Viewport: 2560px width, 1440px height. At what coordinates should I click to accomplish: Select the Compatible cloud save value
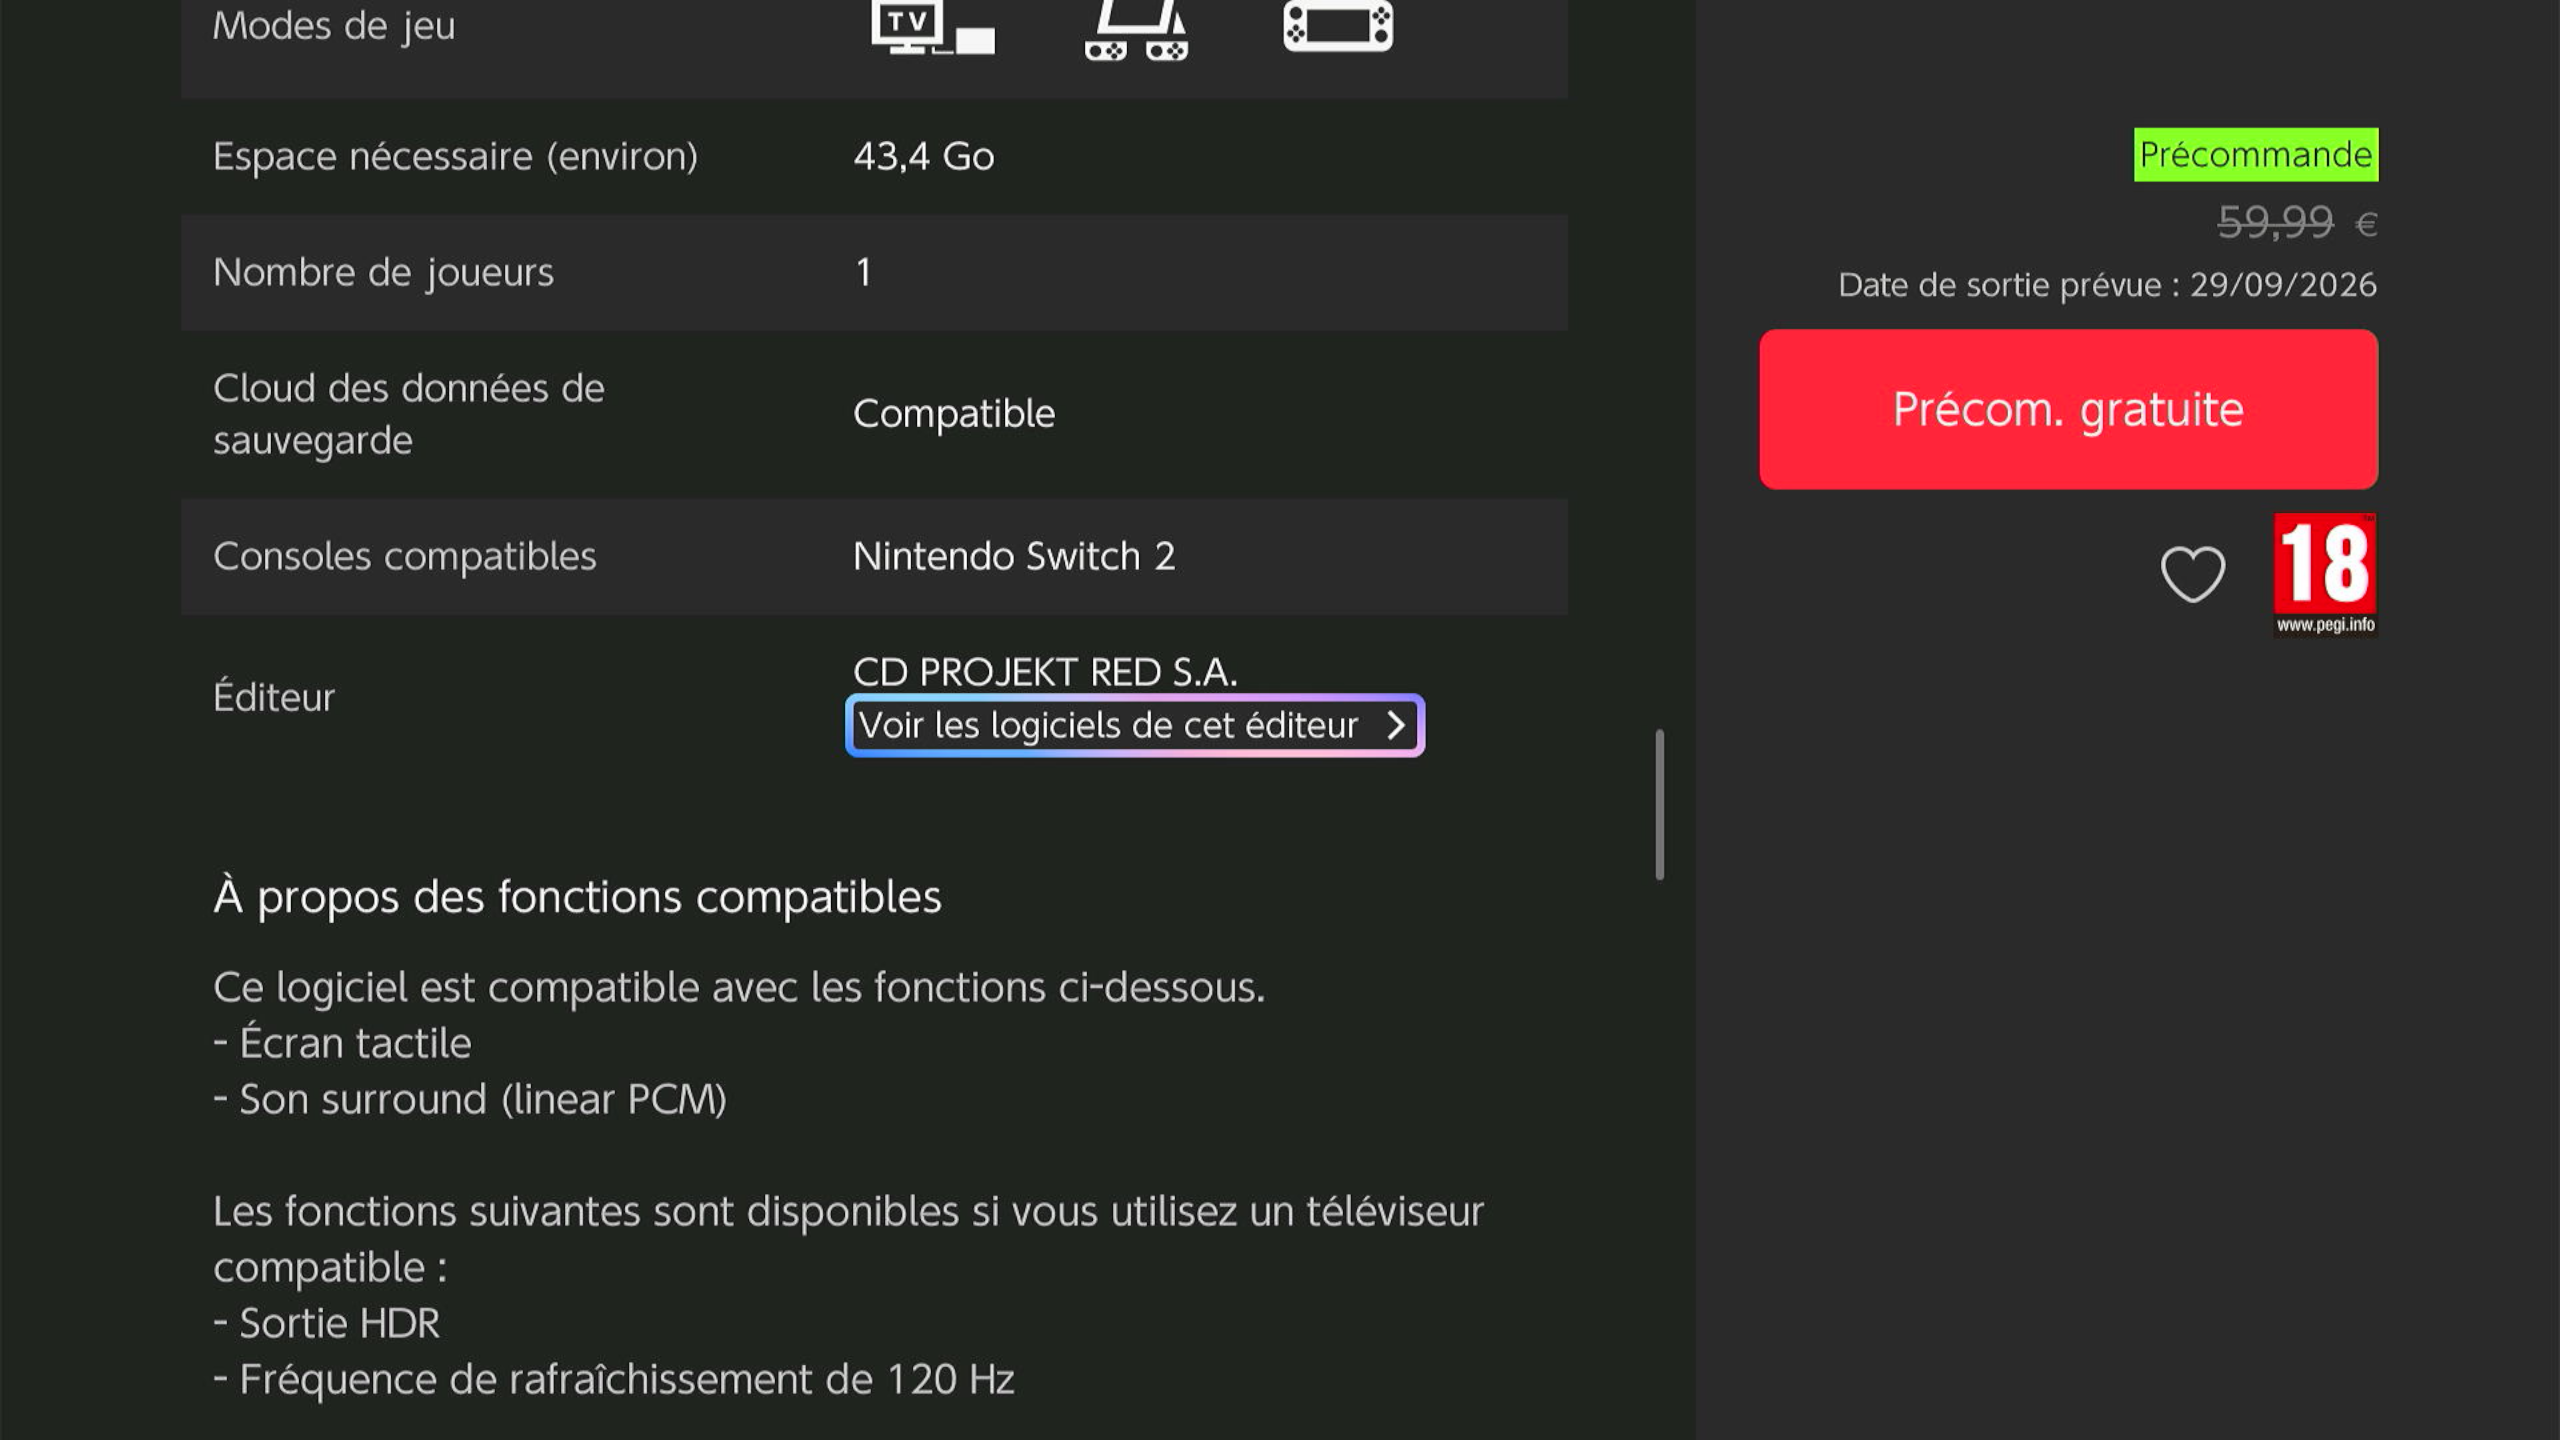(x=954, y=414)
